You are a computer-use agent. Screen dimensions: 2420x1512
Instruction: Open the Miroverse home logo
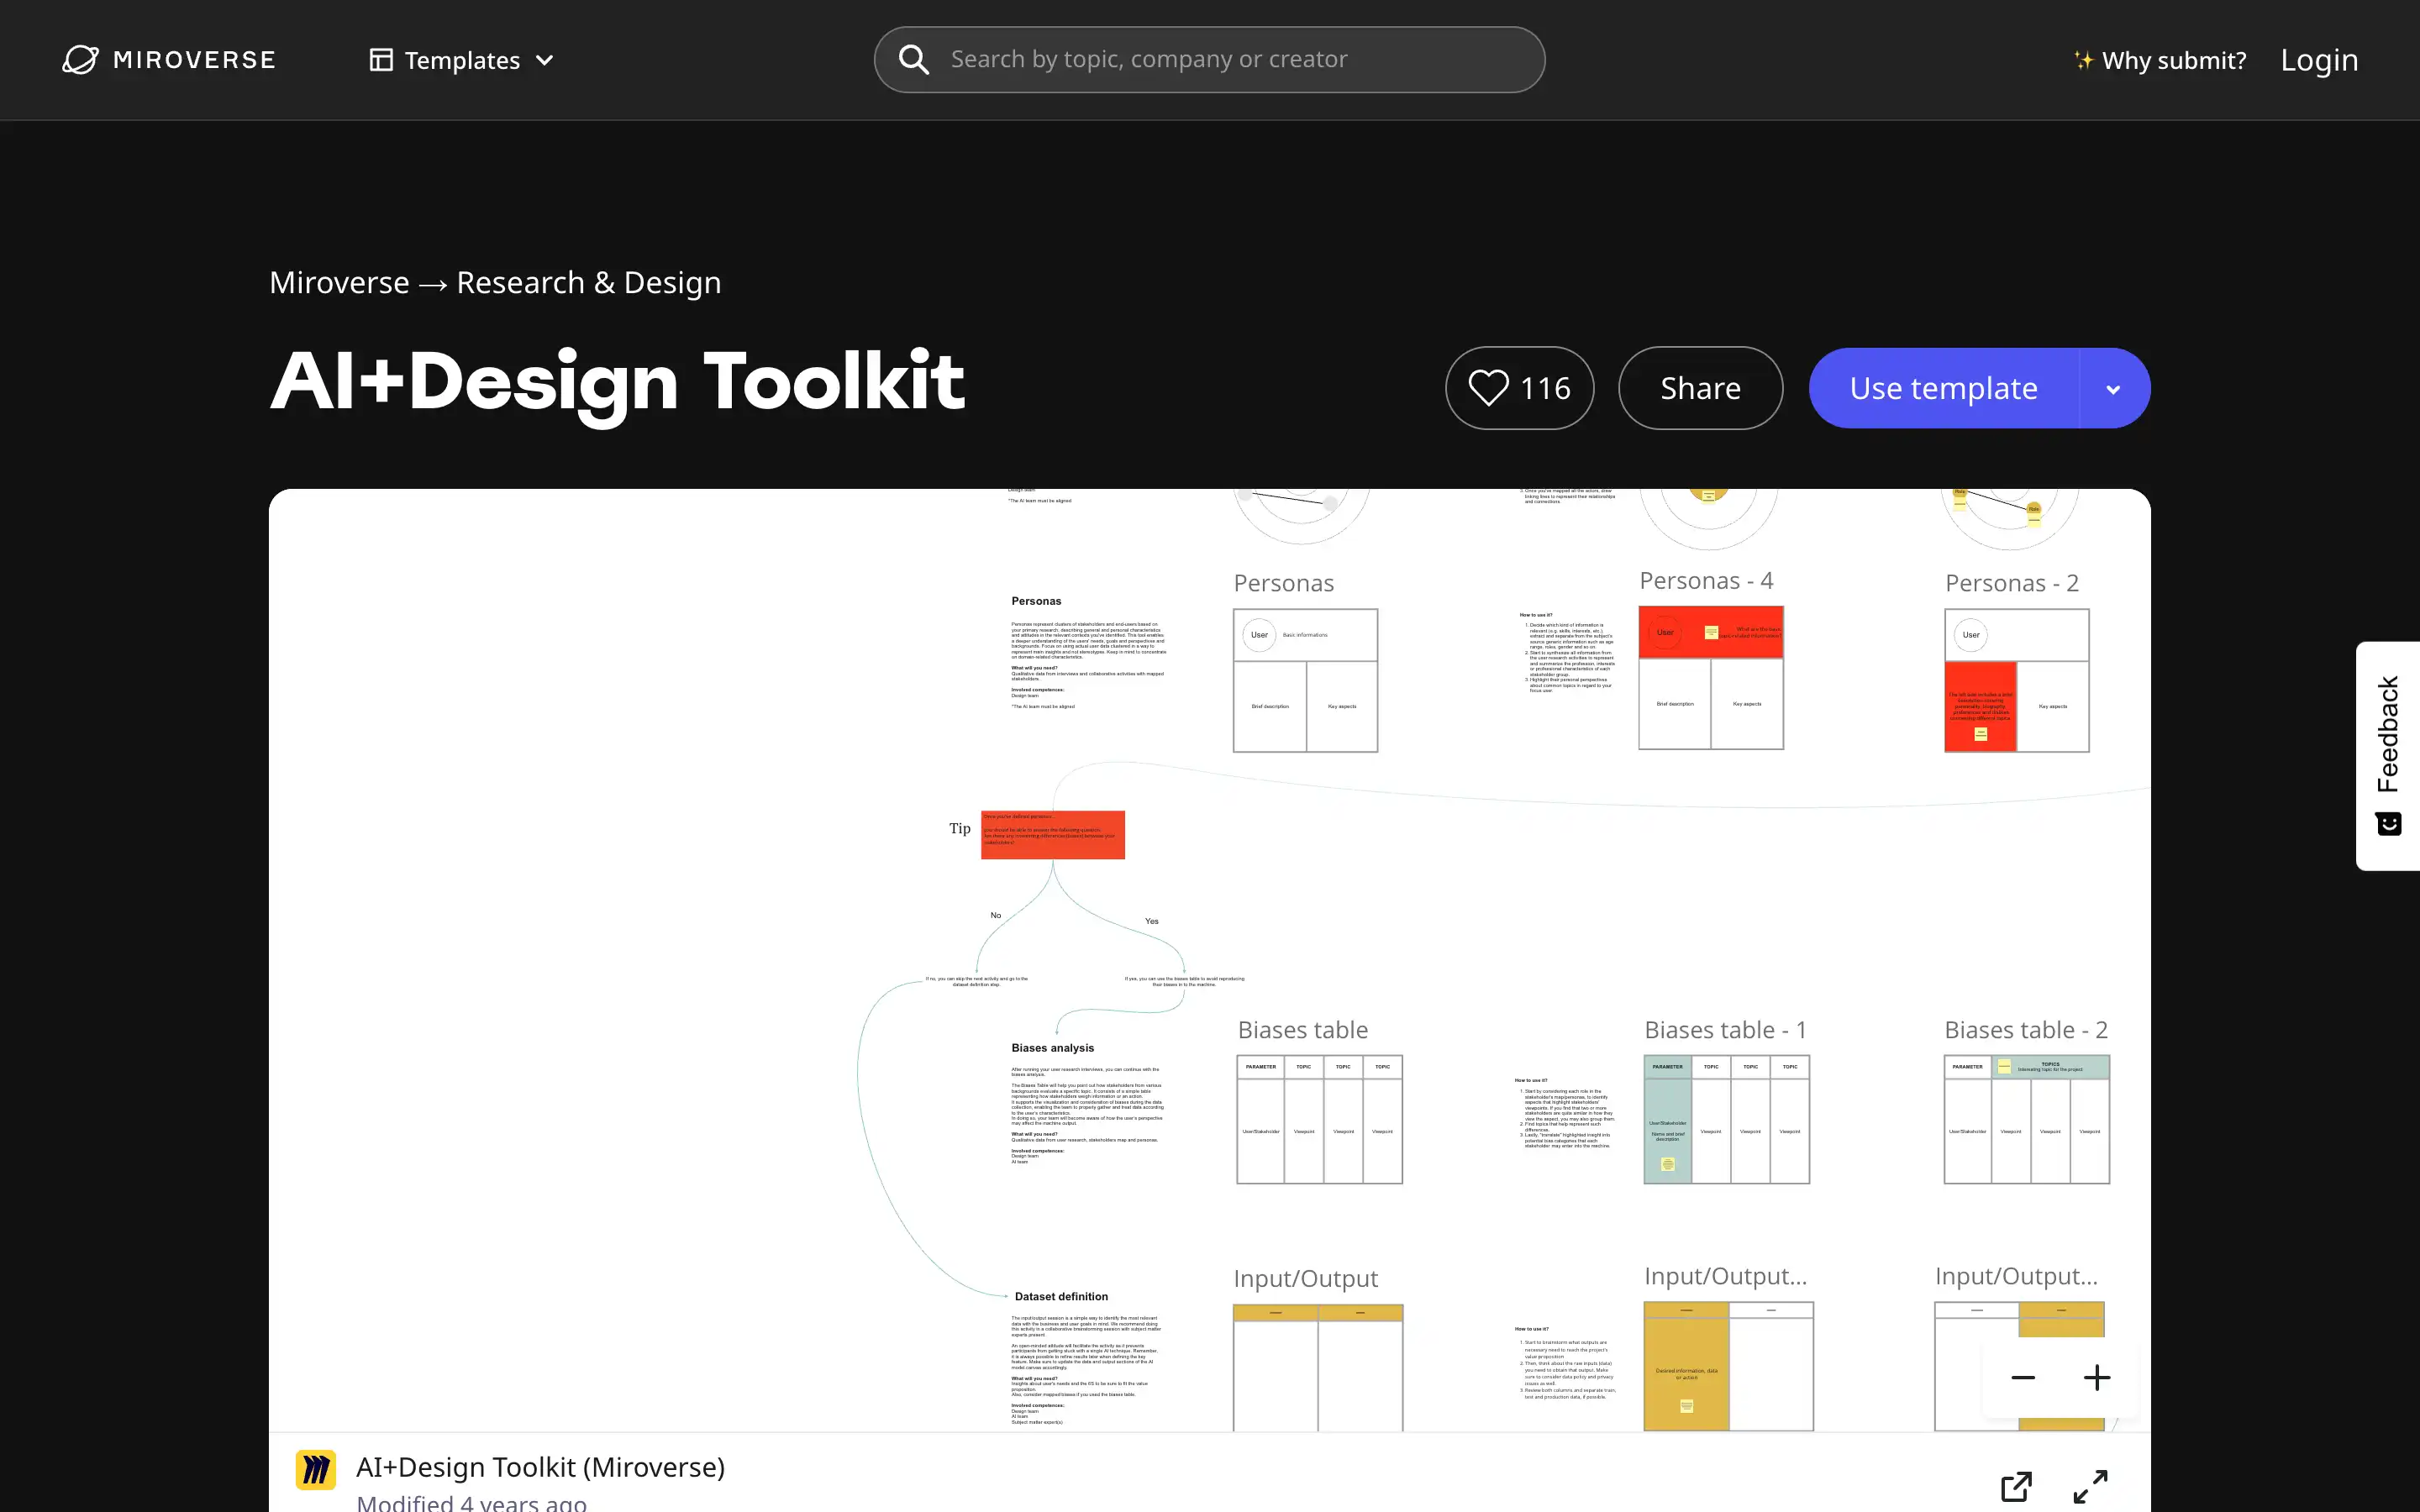[x=168, y=60]
